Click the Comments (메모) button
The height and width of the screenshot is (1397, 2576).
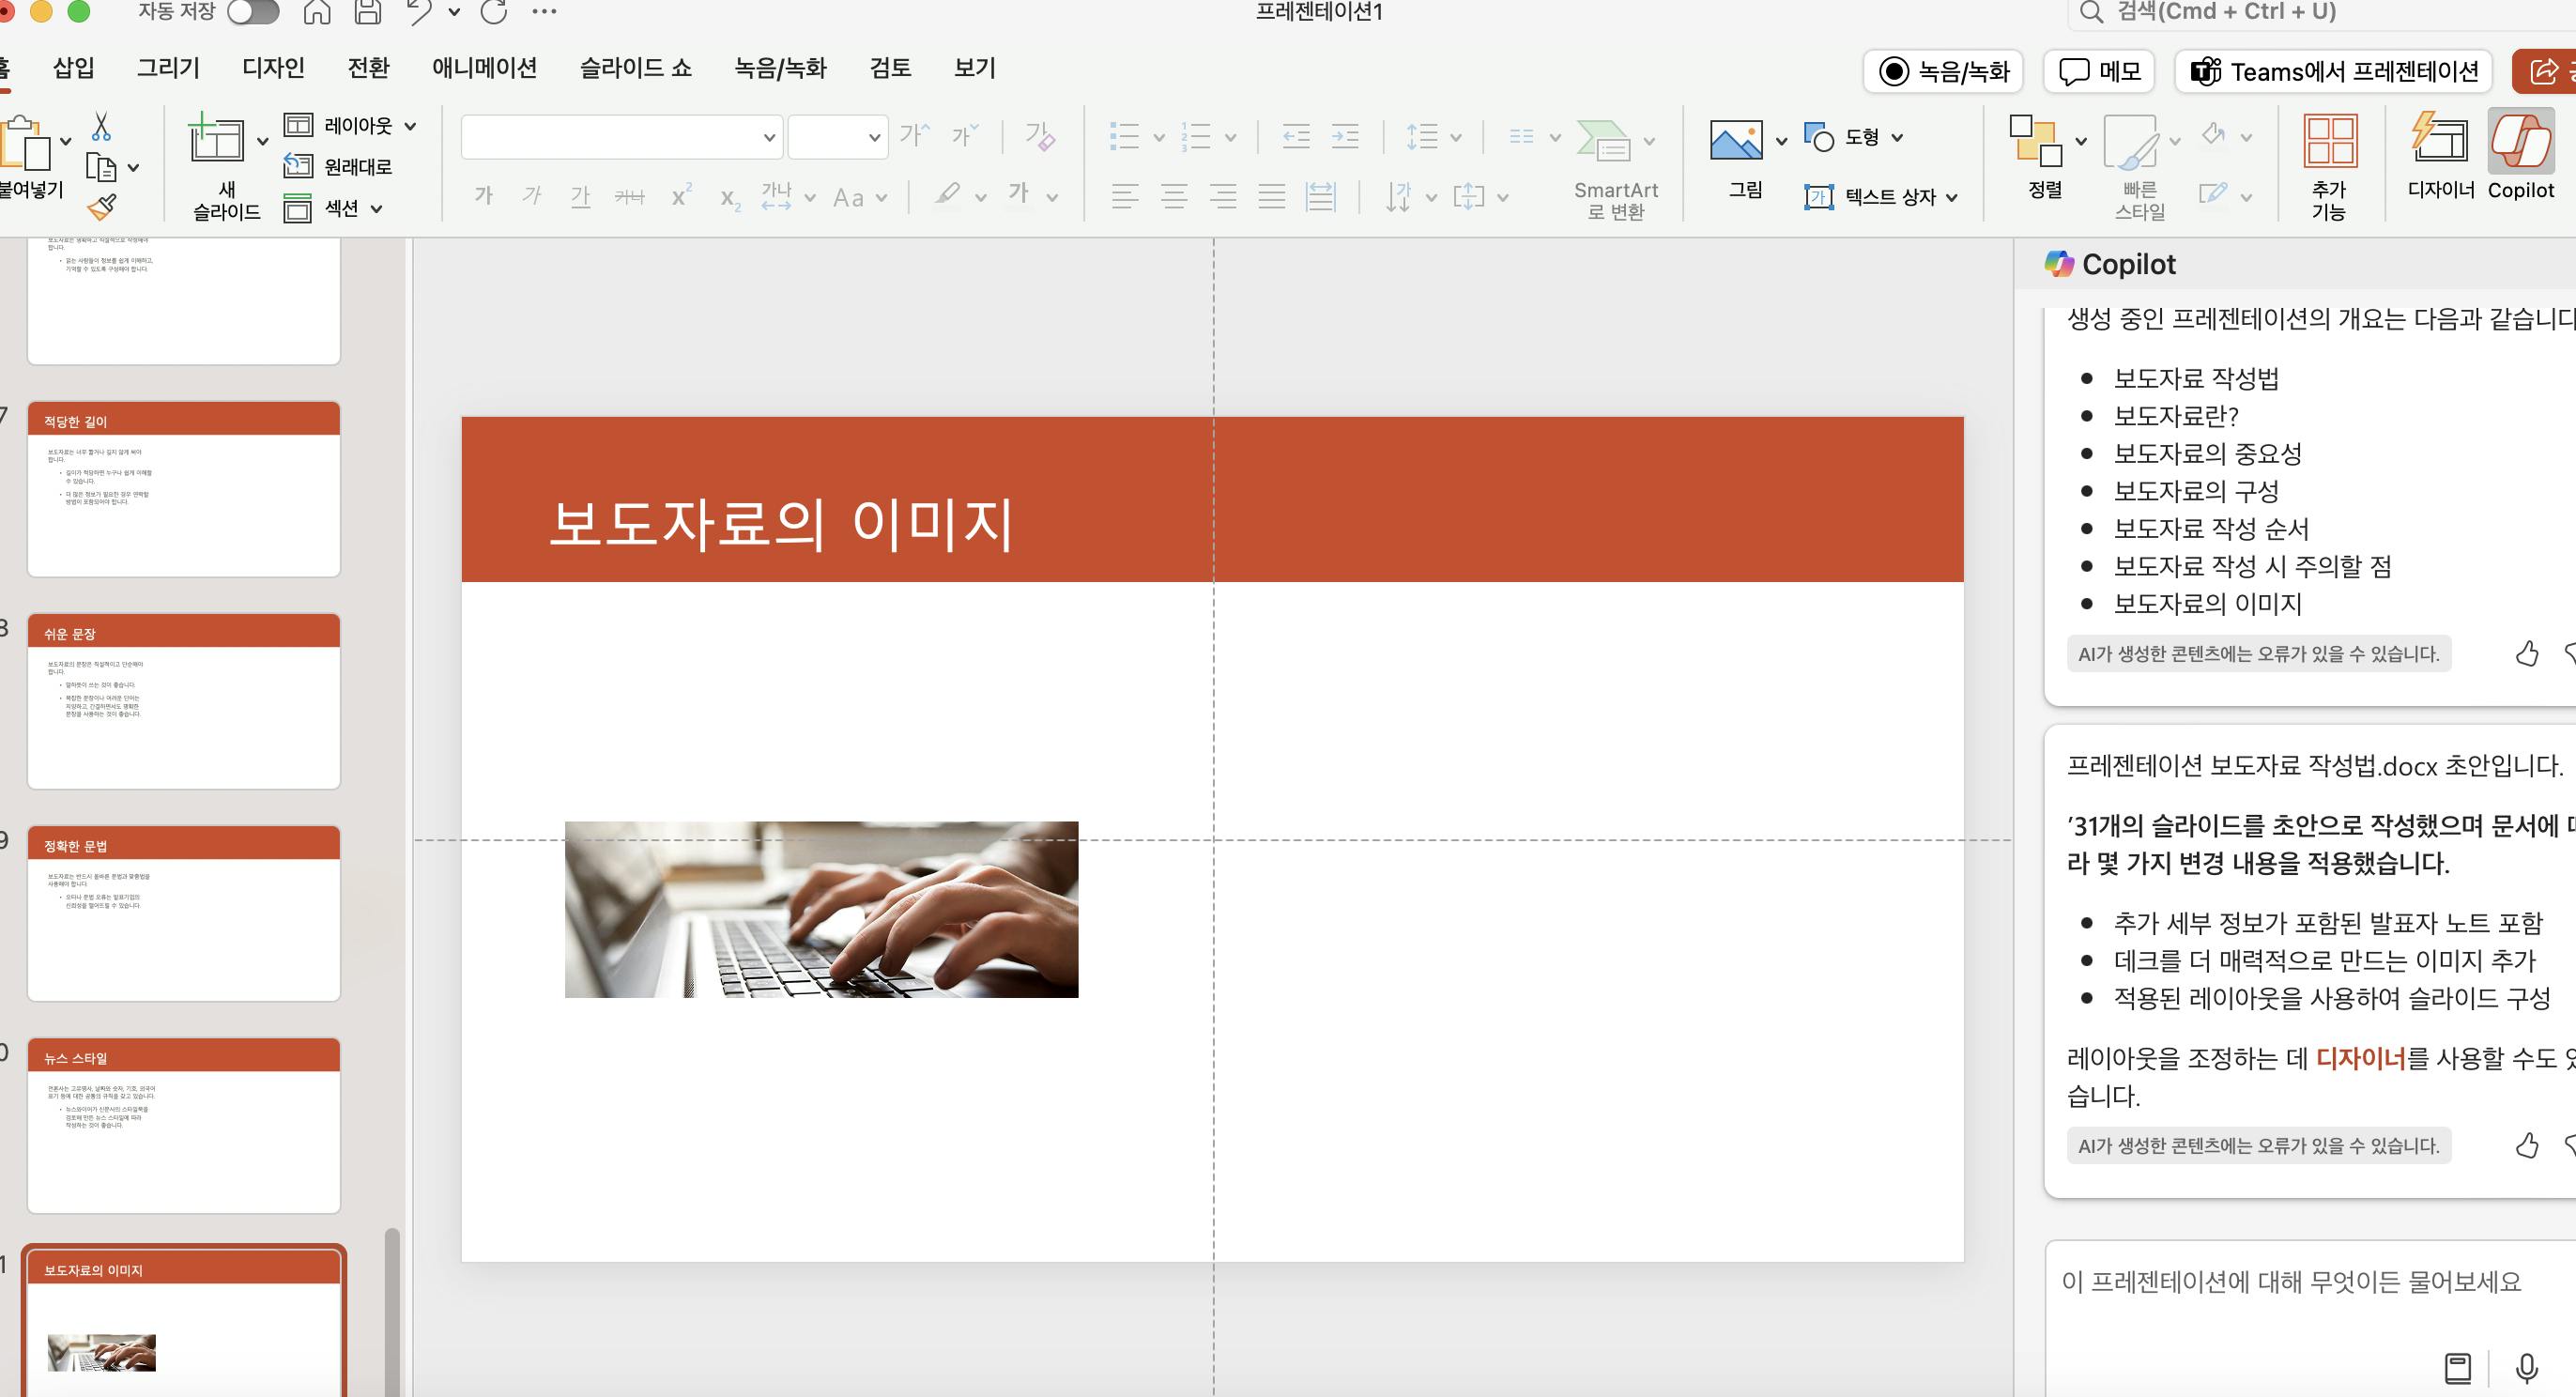click(x=2100, y=72)
